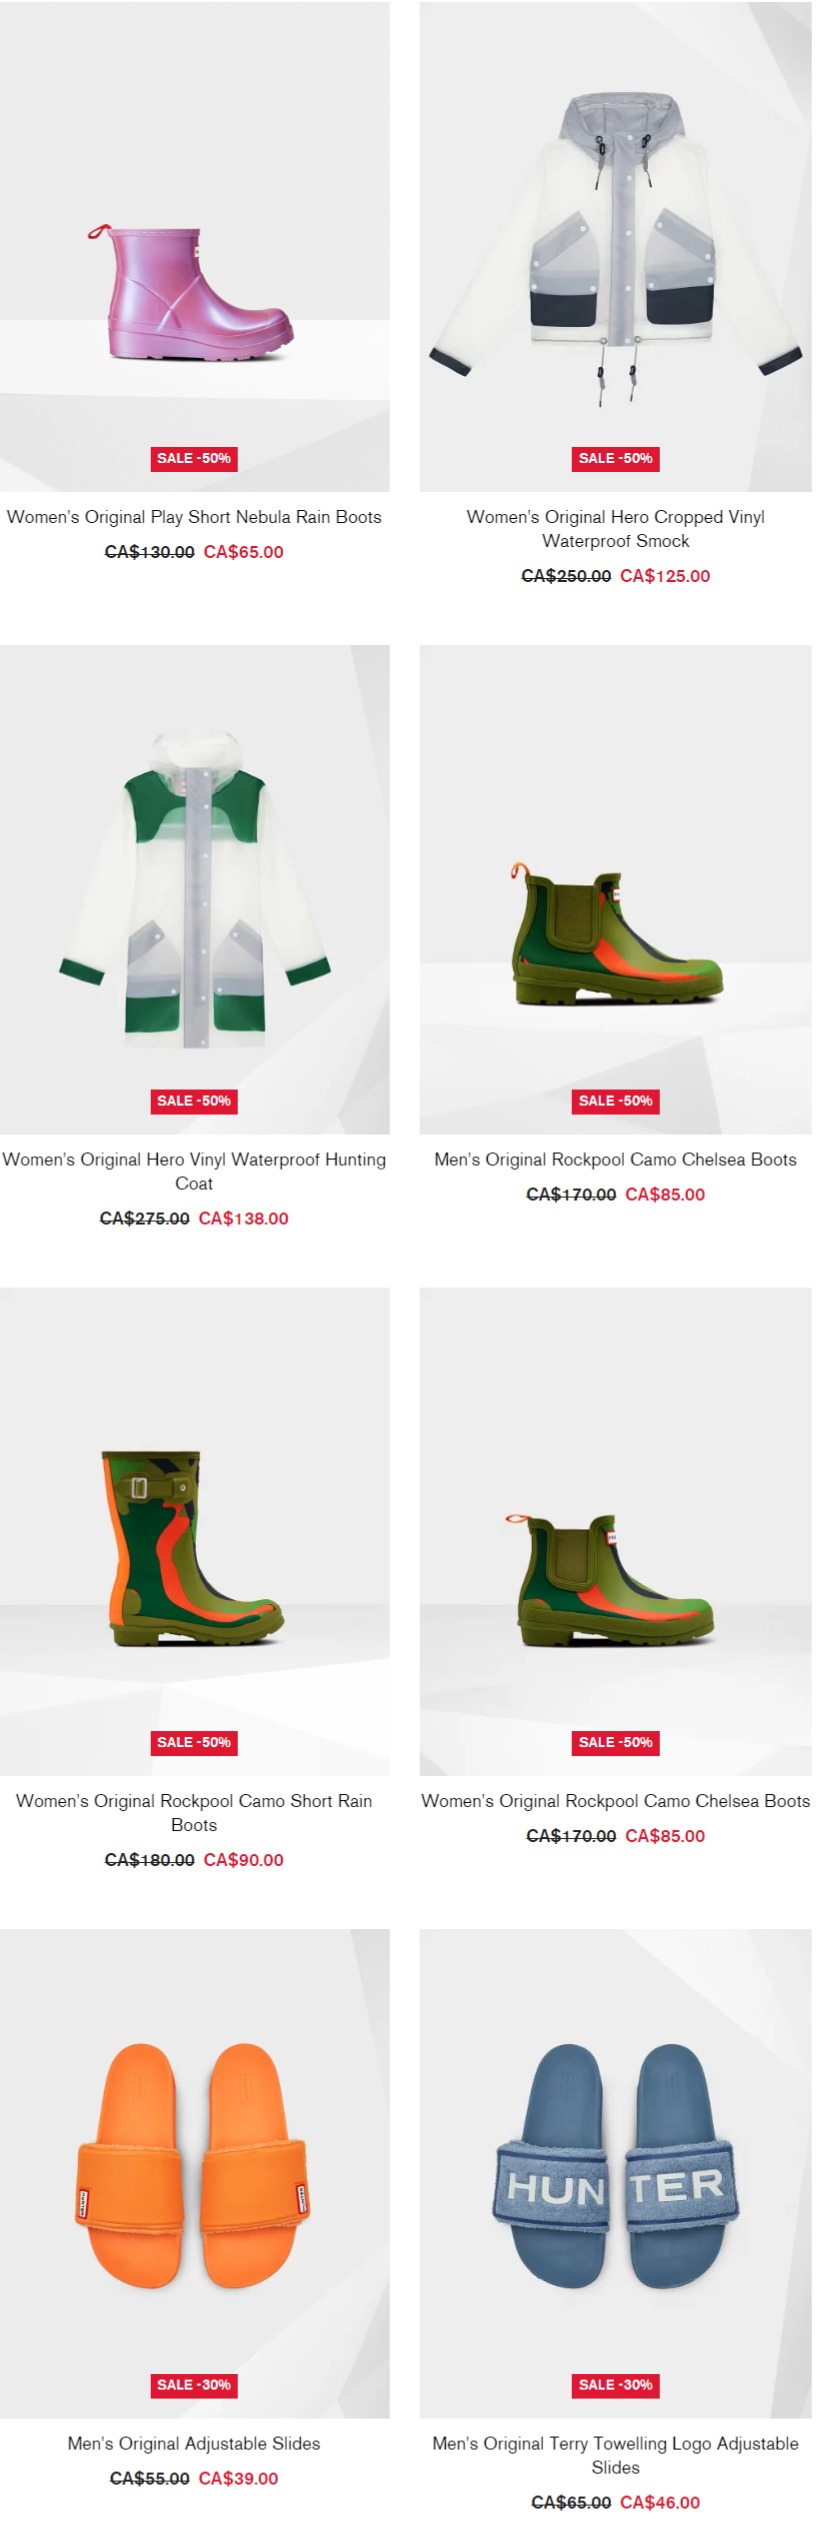Select Women's Original Hero Vinyl Waterproof Hunting Coat
The width and height of the screenshot is (821, 2538).
point(194,1171)
